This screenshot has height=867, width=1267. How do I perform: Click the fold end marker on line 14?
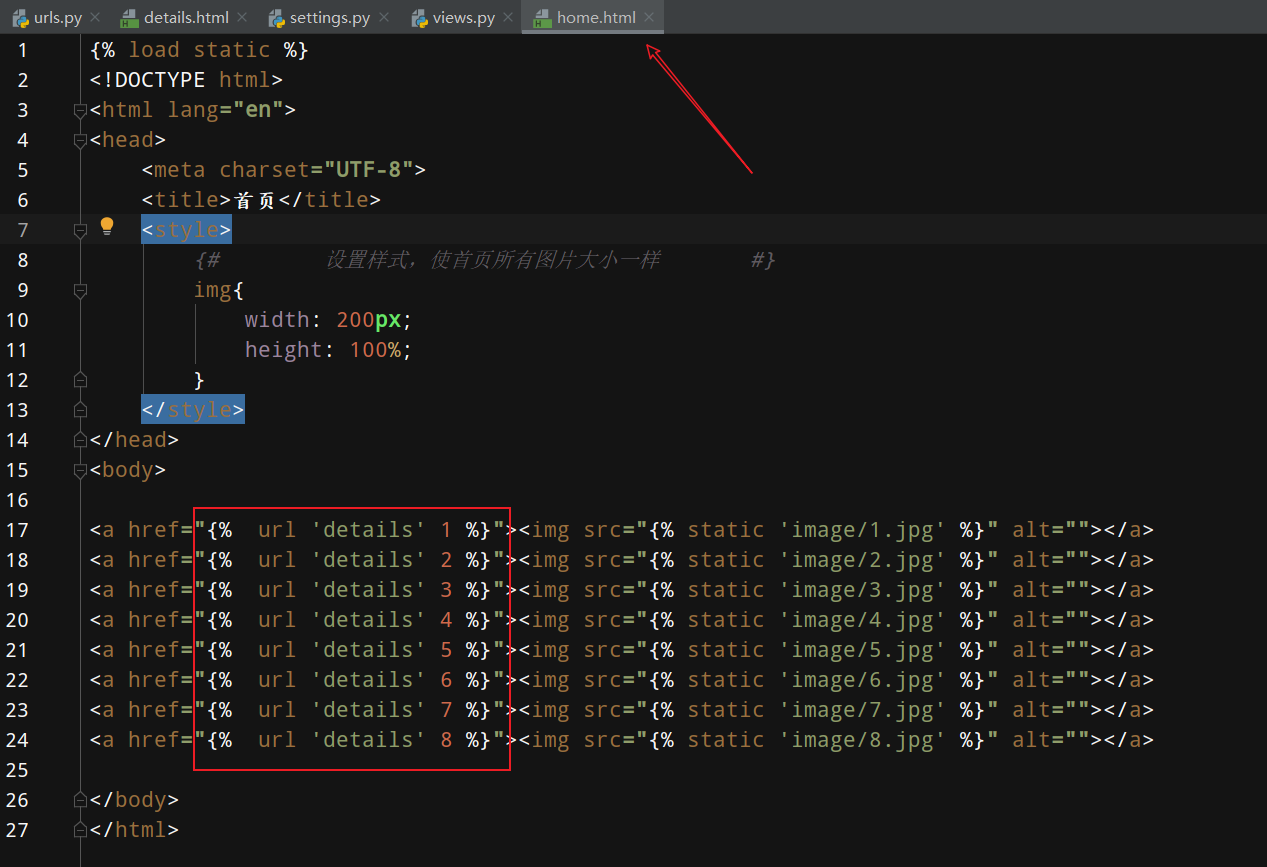(x=81, y=440)
